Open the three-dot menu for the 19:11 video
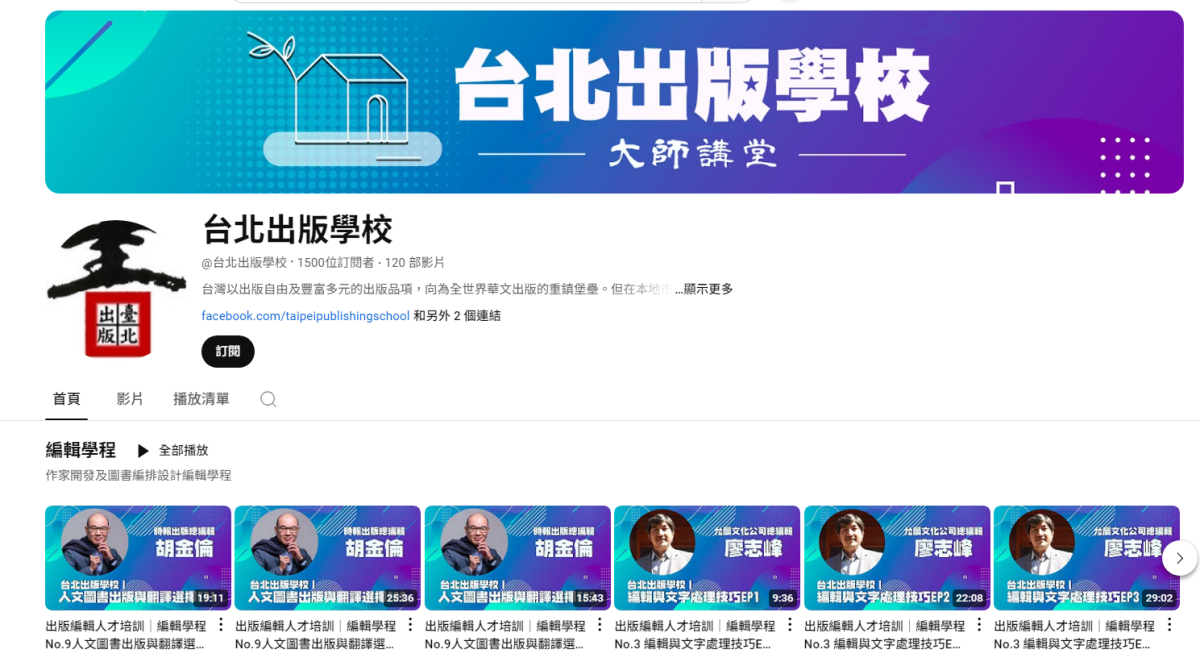The height and width of the screenshot is (658, 1200). tap(220, 625)
